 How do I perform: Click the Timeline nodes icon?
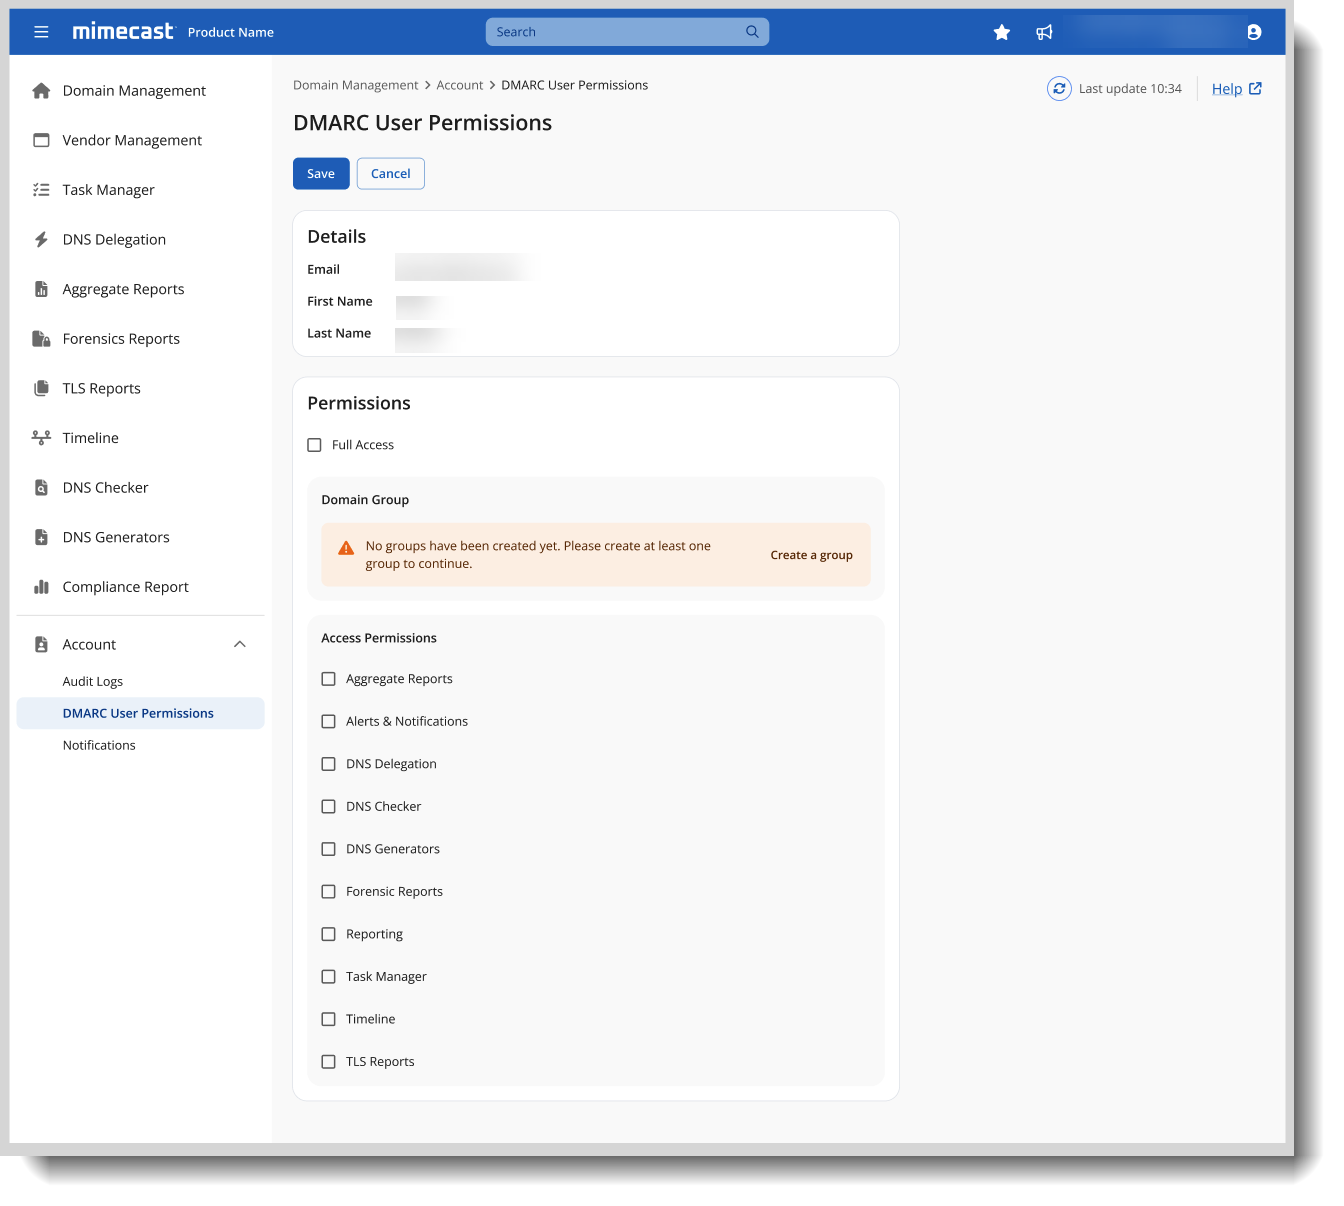[x=41, y=438]
